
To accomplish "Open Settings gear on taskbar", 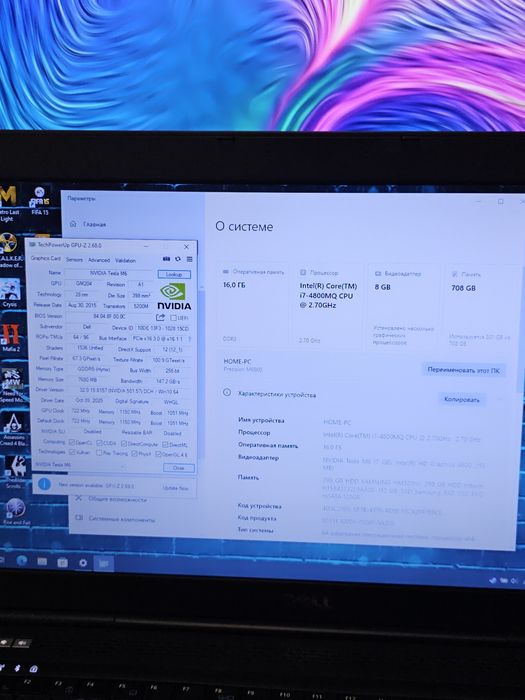I will [x=83, y=563].
